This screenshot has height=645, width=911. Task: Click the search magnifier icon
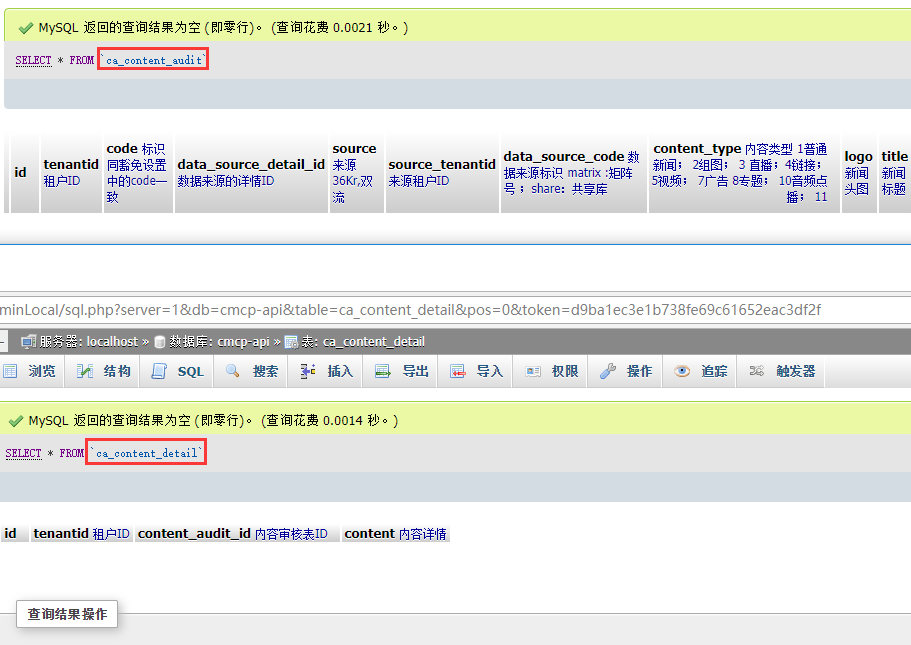(233, 371)
